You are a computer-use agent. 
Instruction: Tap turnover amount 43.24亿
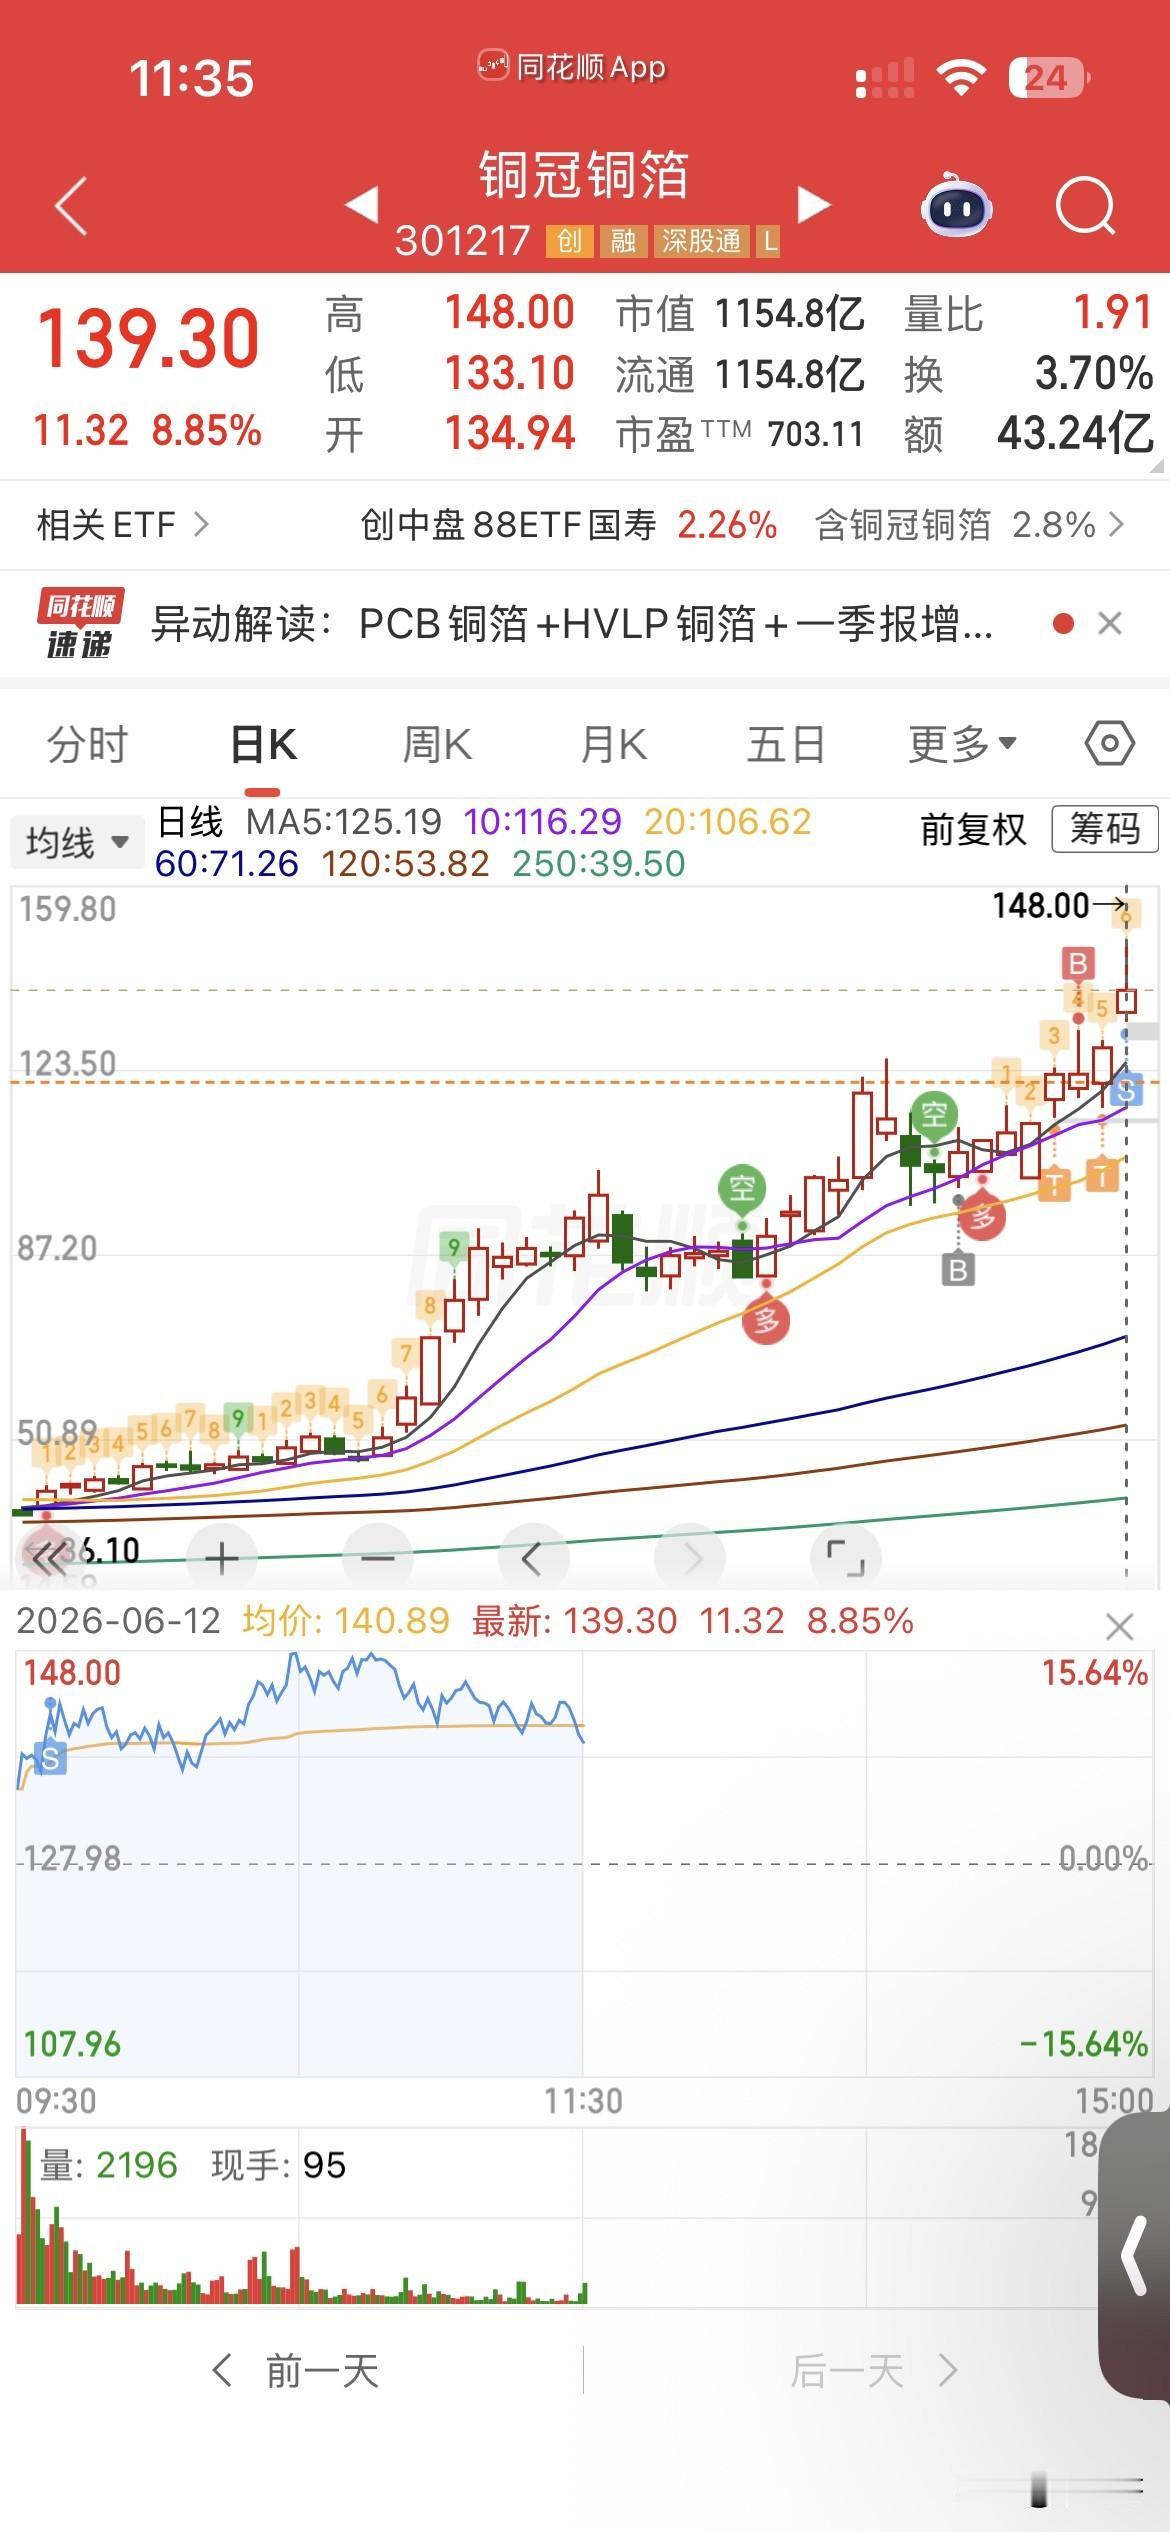[1075, 433]
